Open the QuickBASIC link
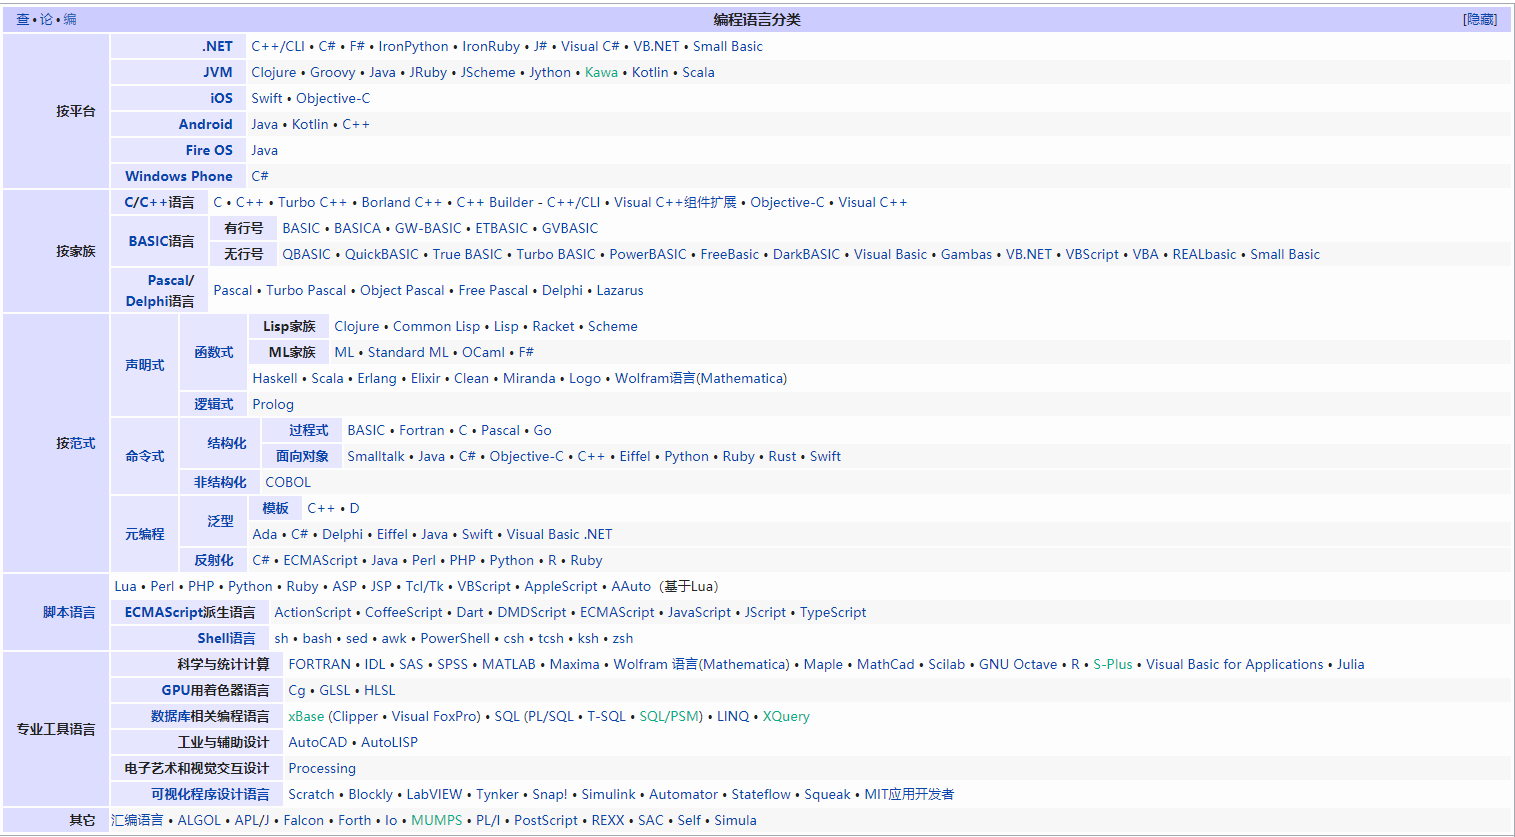This screenshot has height=837, width=1515. coord(382,254)
